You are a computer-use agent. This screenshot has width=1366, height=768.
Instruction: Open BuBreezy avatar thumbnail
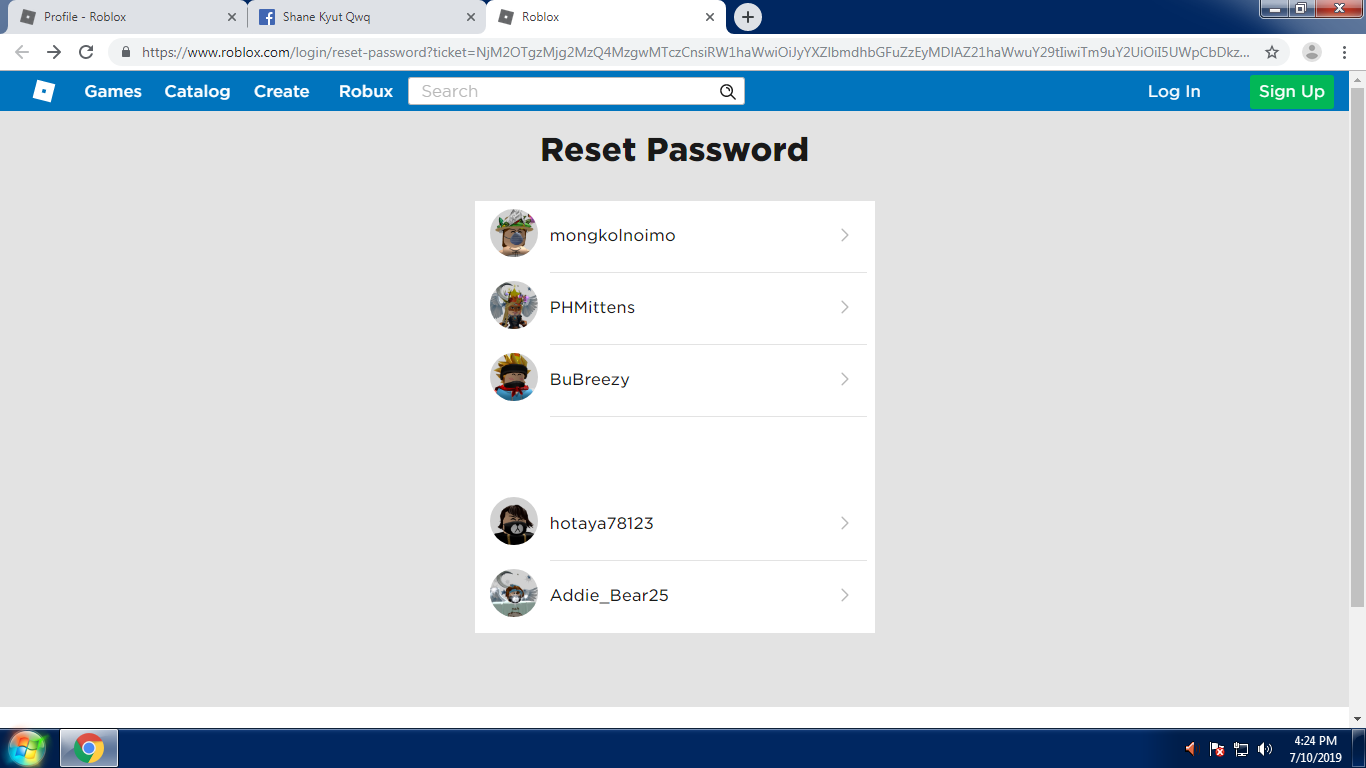[514, 378]
